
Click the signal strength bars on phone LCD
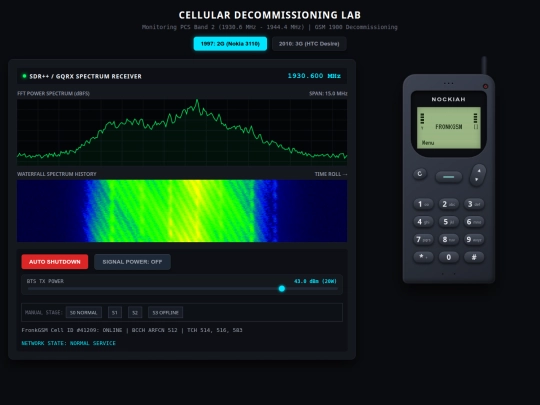coord(422,120)
